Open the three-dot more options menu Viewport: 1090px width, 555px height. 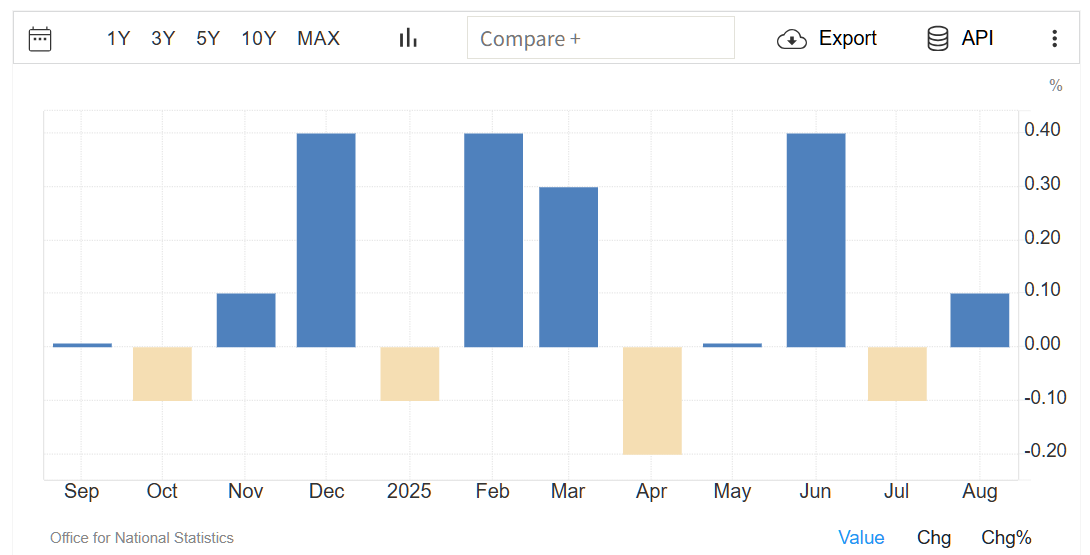point(1054,39)
